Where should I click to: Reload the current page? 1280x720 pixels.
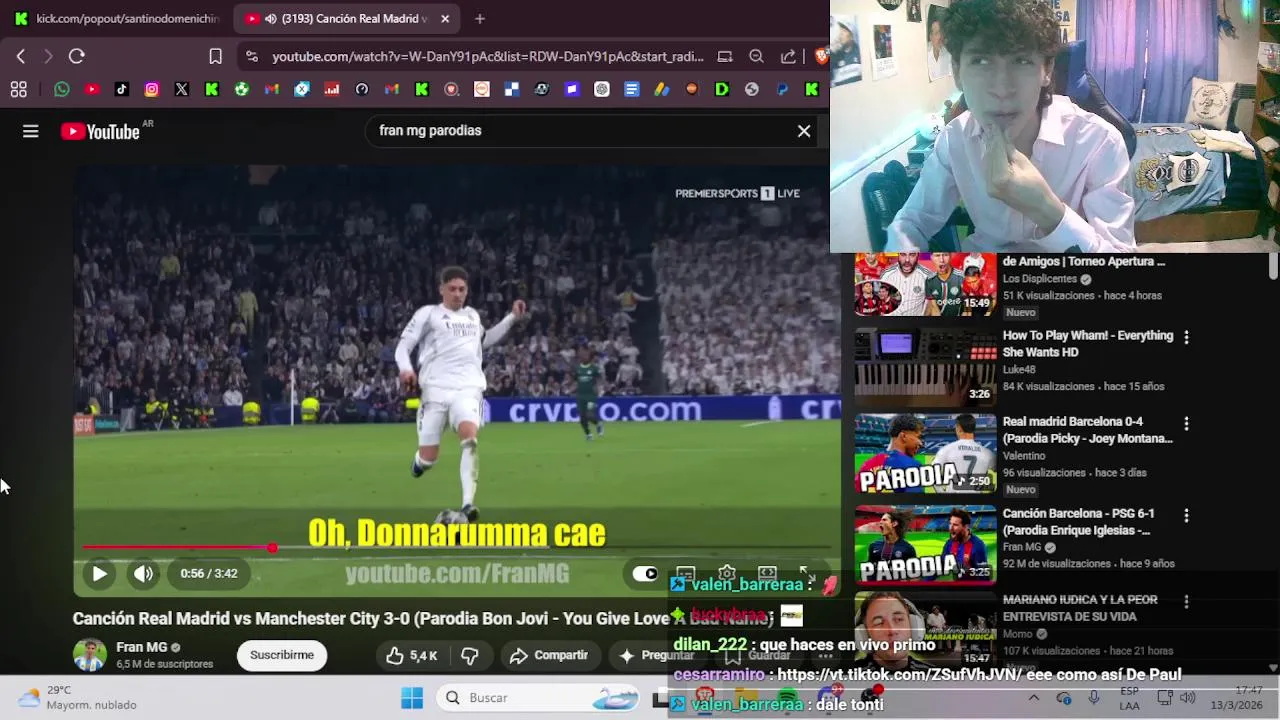[77, 57]
